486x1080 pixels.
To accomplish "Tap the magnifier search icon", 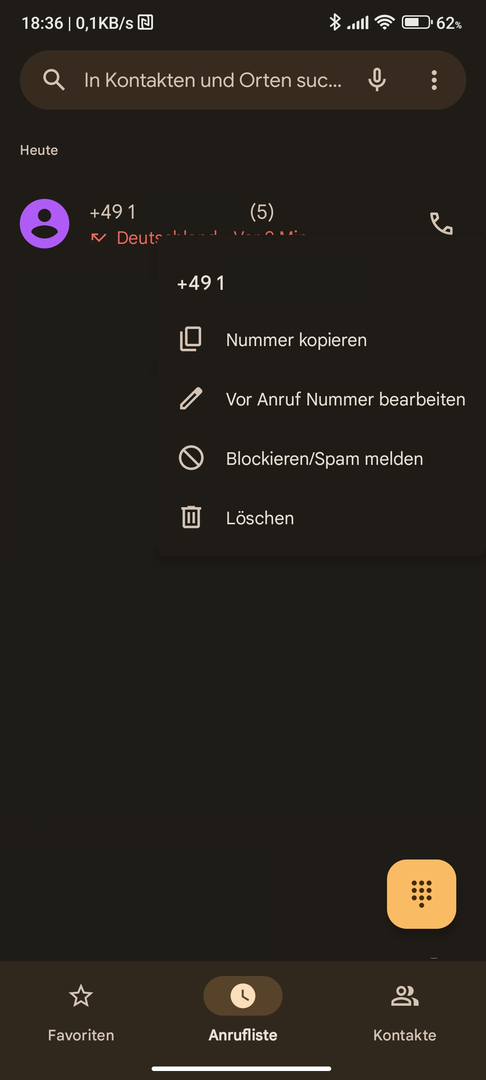I will pos(54,80).
